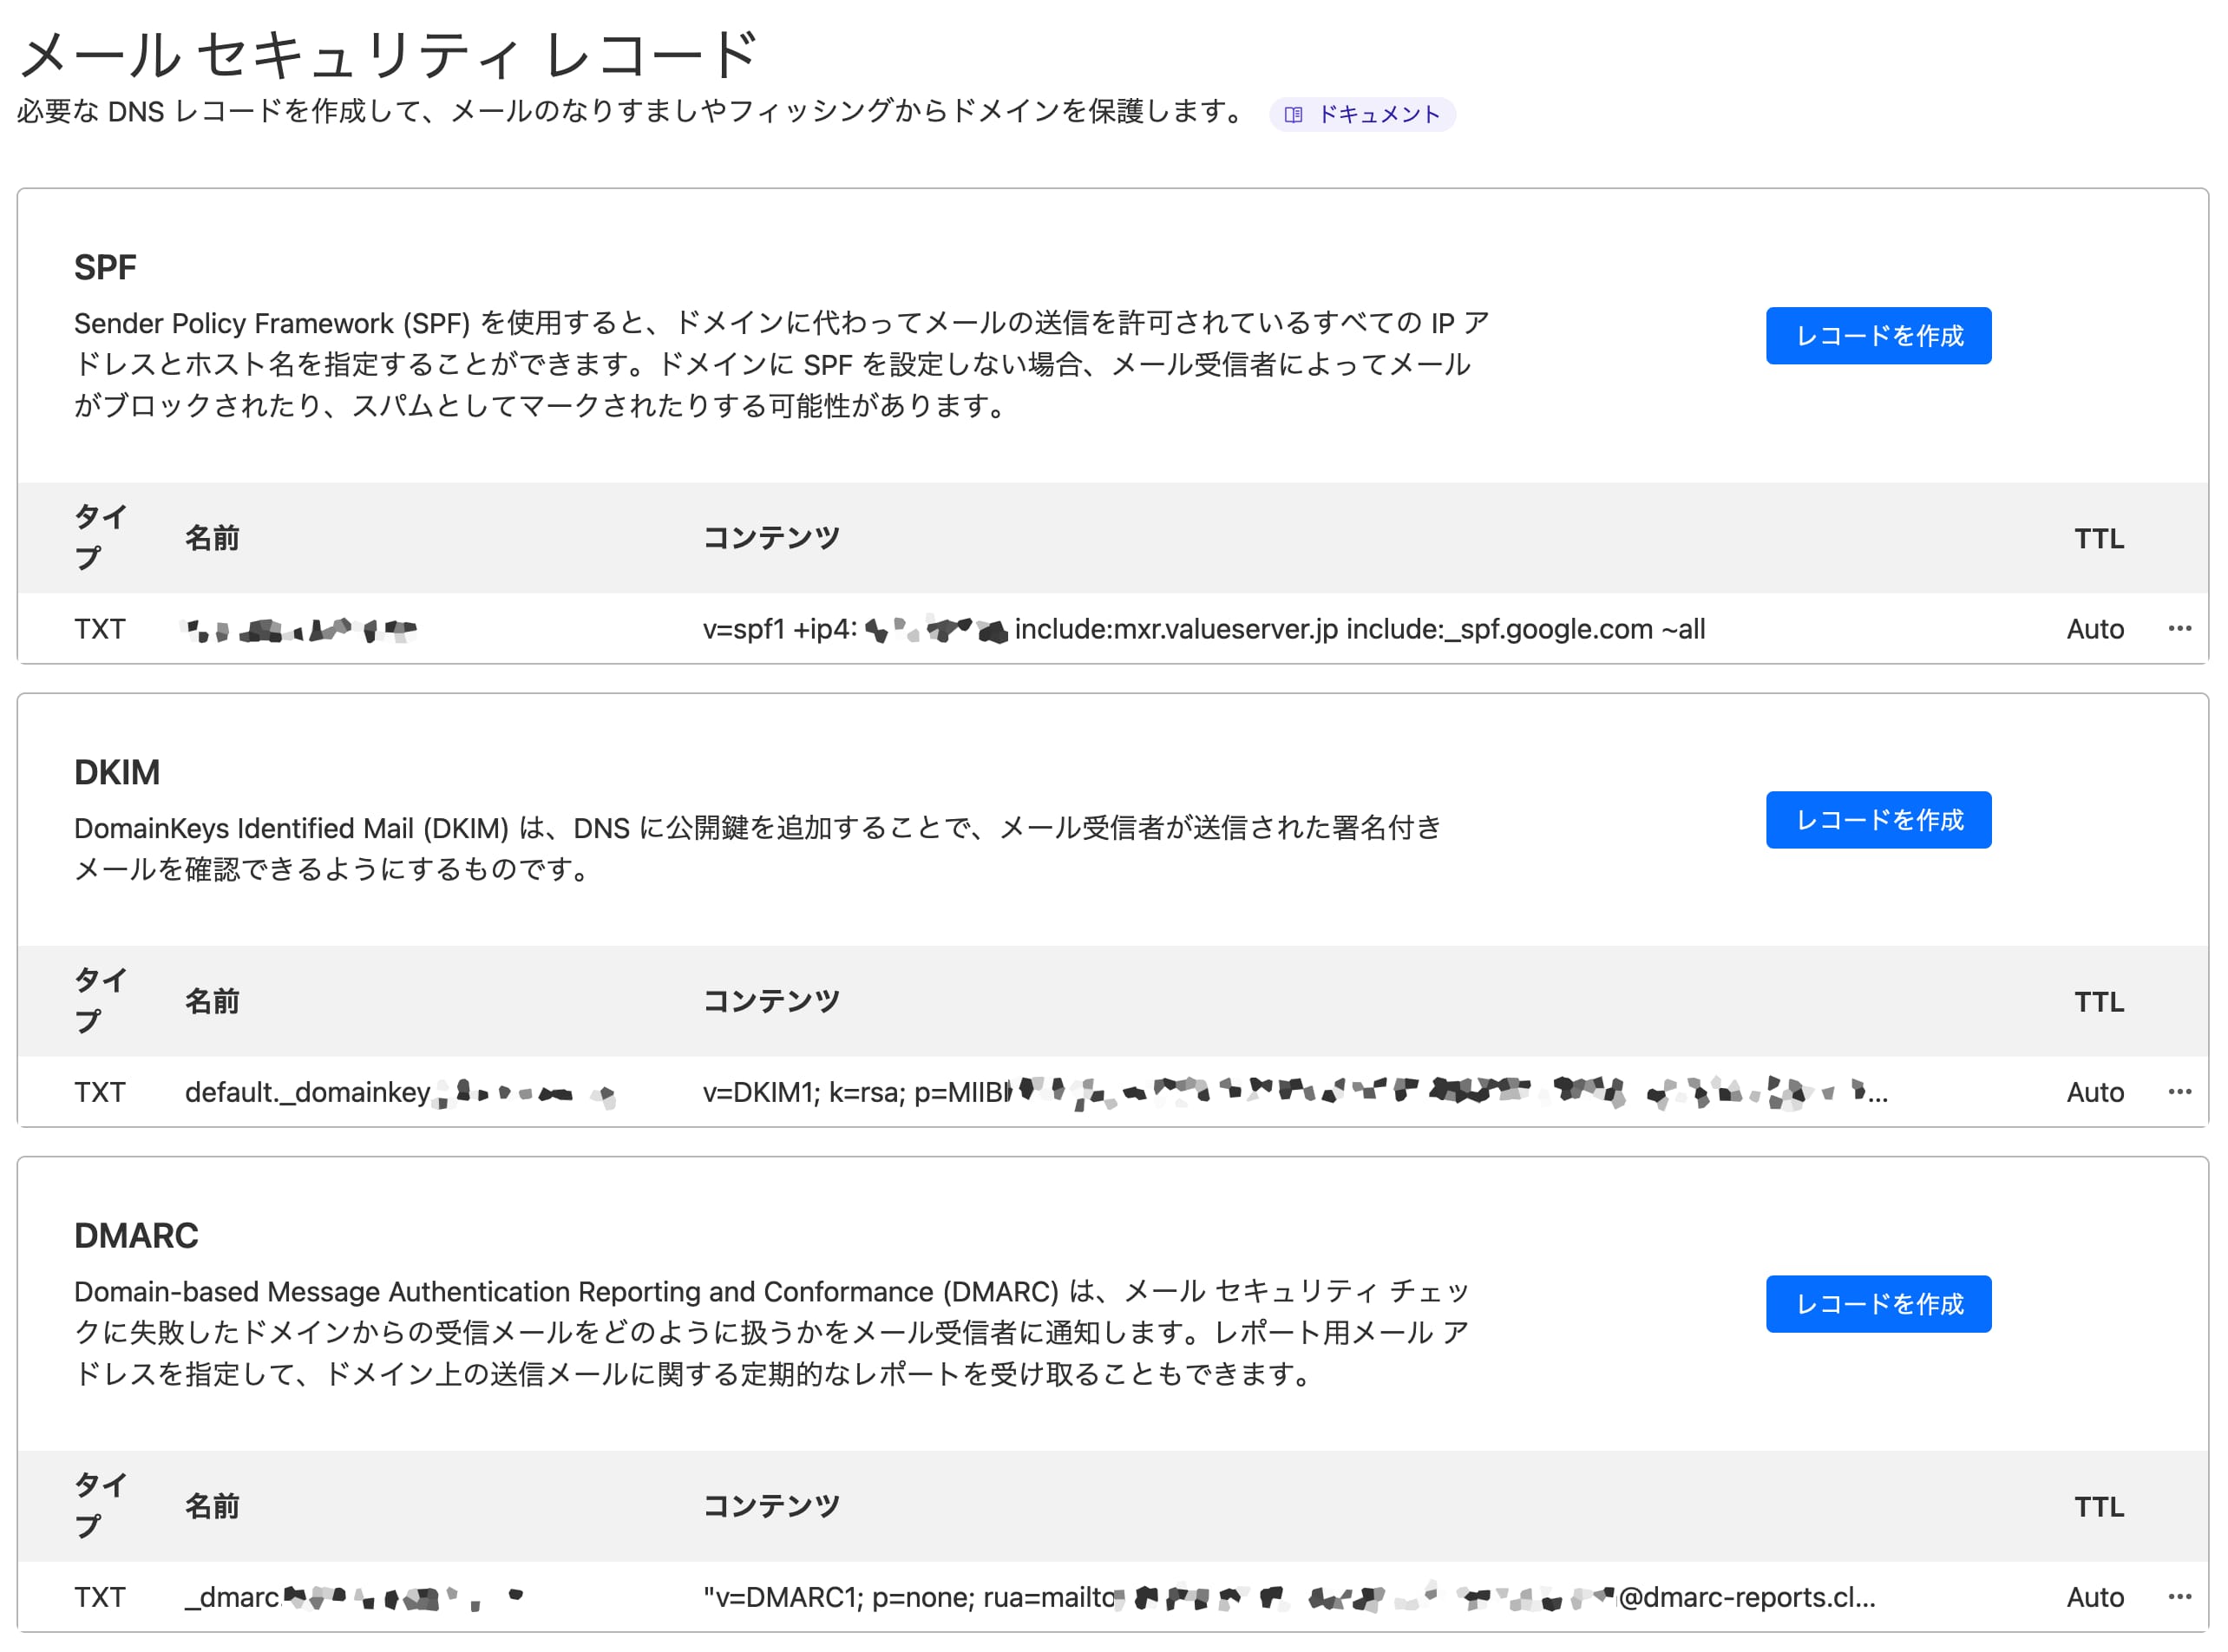Select the v=spf1 record content text
Image resolution: width=2228 pixels, height=1652 pixels.
pyautogui.click(x=1204, y=629)
